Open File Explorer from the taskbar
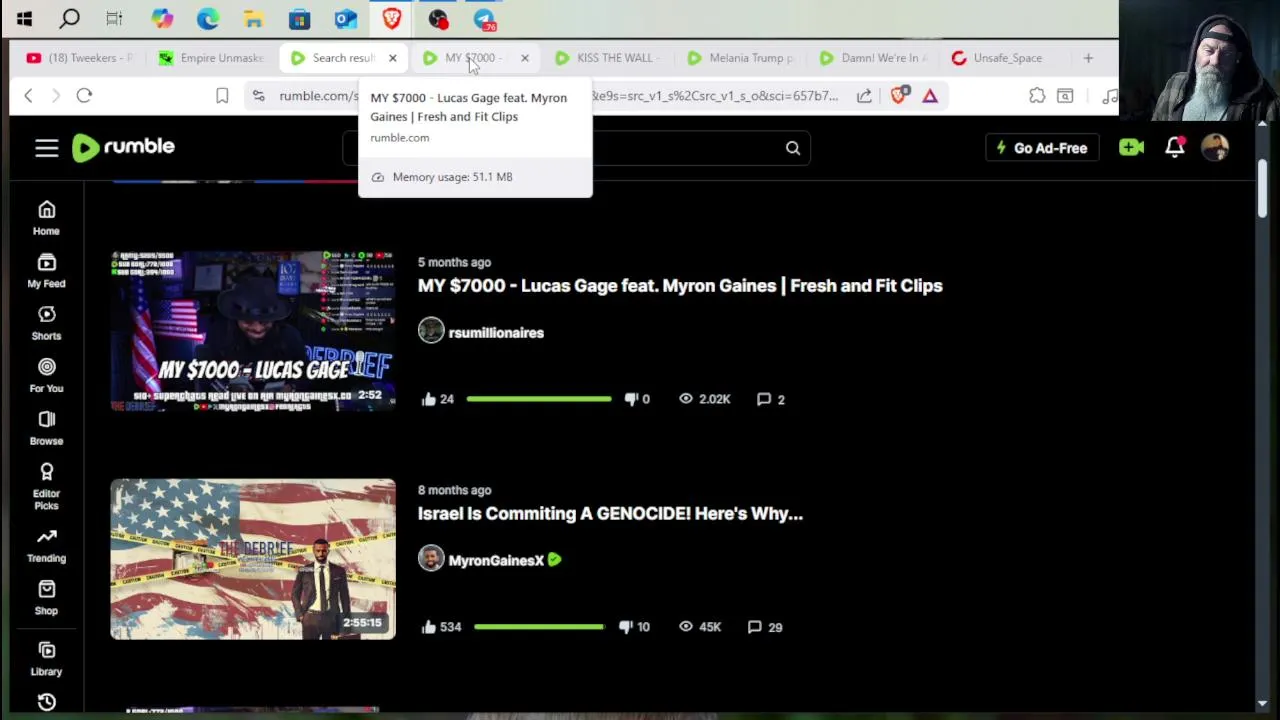Image resolution: width=1280 pixels, height=720 pixels. [253, 18]
